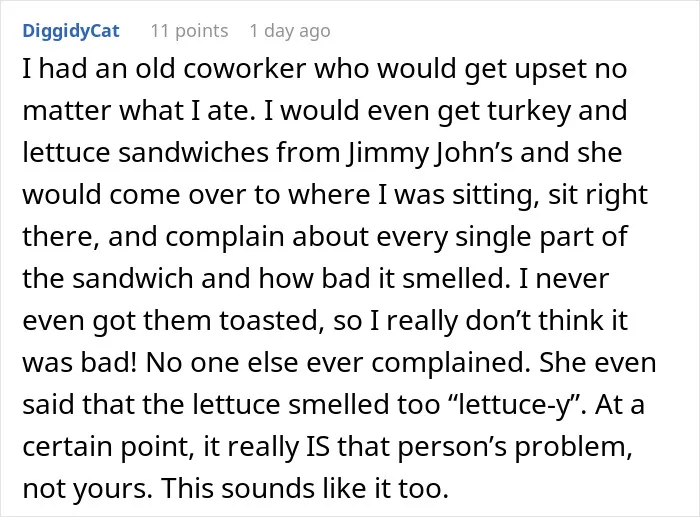The height and width of the screenshot is (517, 700).
Task: Open the "1 day ago" comment timestamp
Action: coord(290,31)
